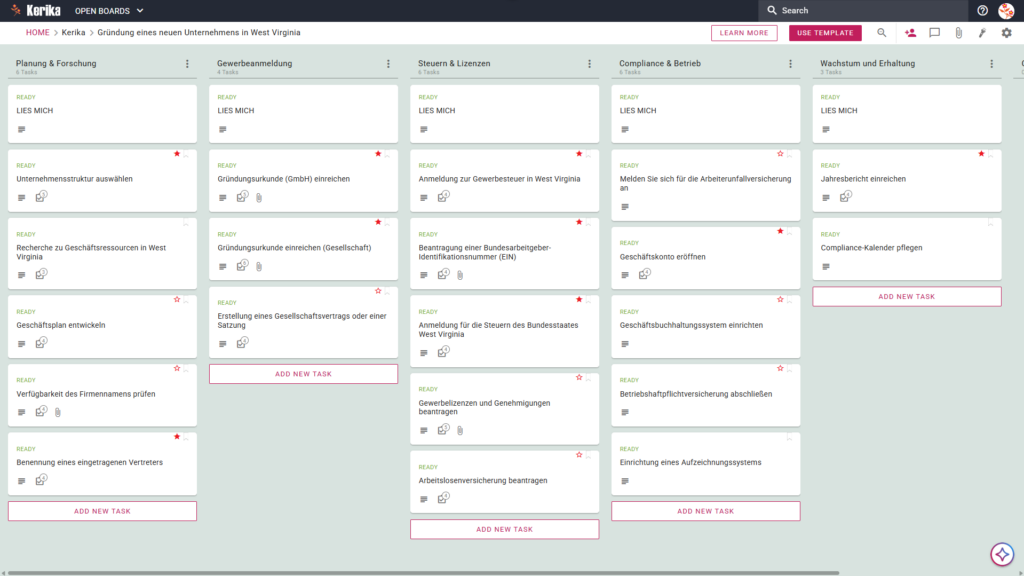
Task: Expand the OPEN BOARDS dropdown
Action: point(109,11)
